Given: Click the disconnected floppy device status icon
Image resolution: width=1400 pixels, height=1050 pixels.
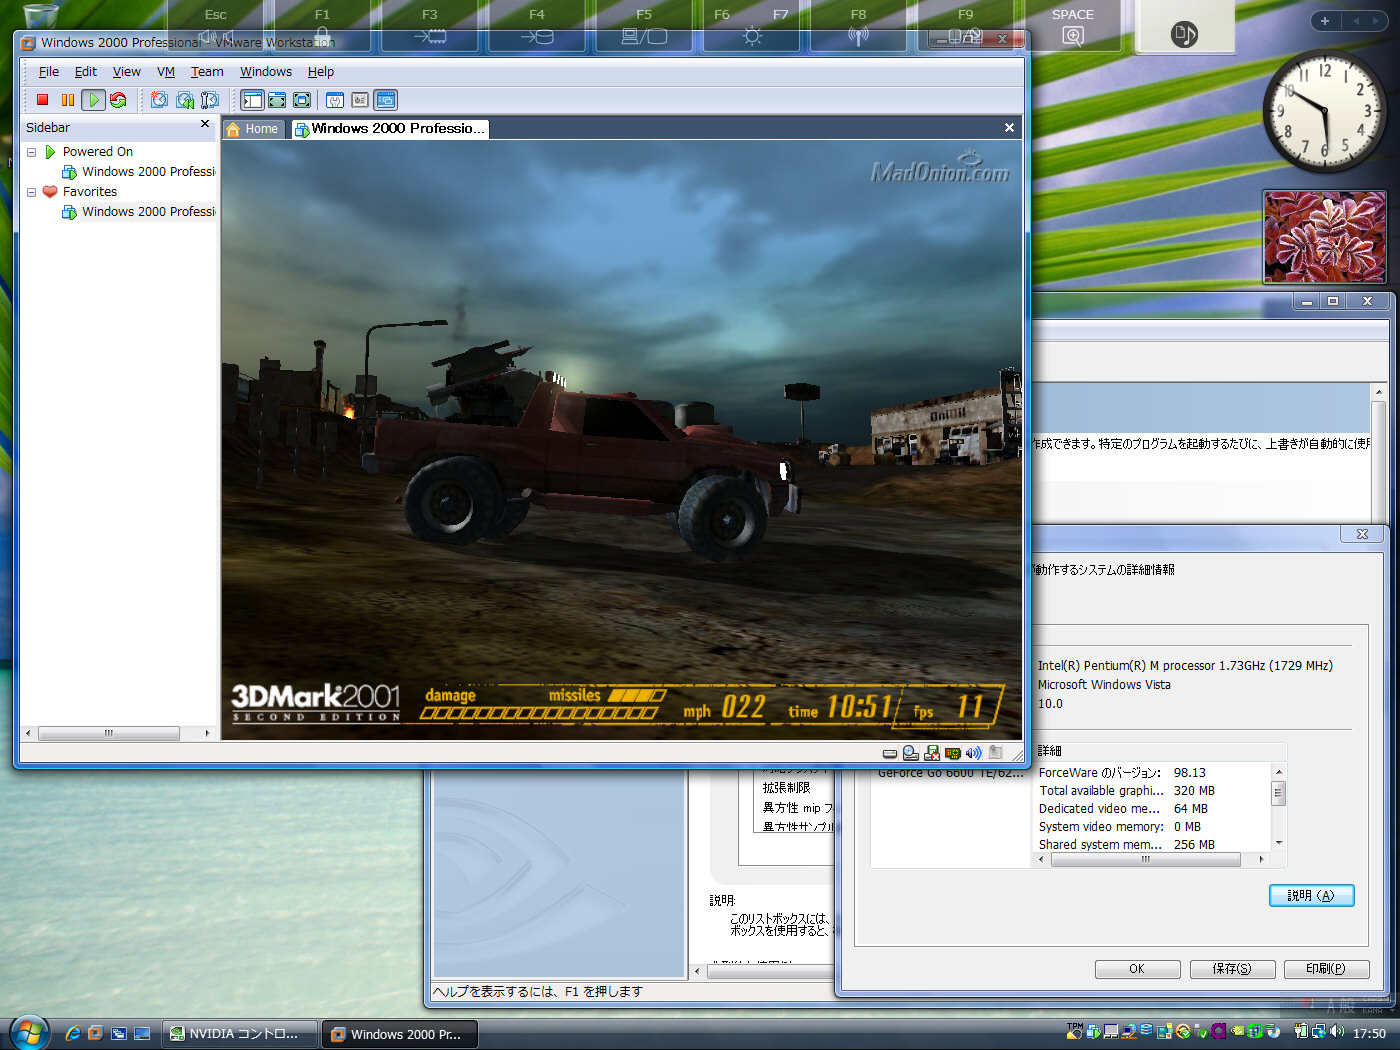Looking at the screenshot, I should [931, 753].
